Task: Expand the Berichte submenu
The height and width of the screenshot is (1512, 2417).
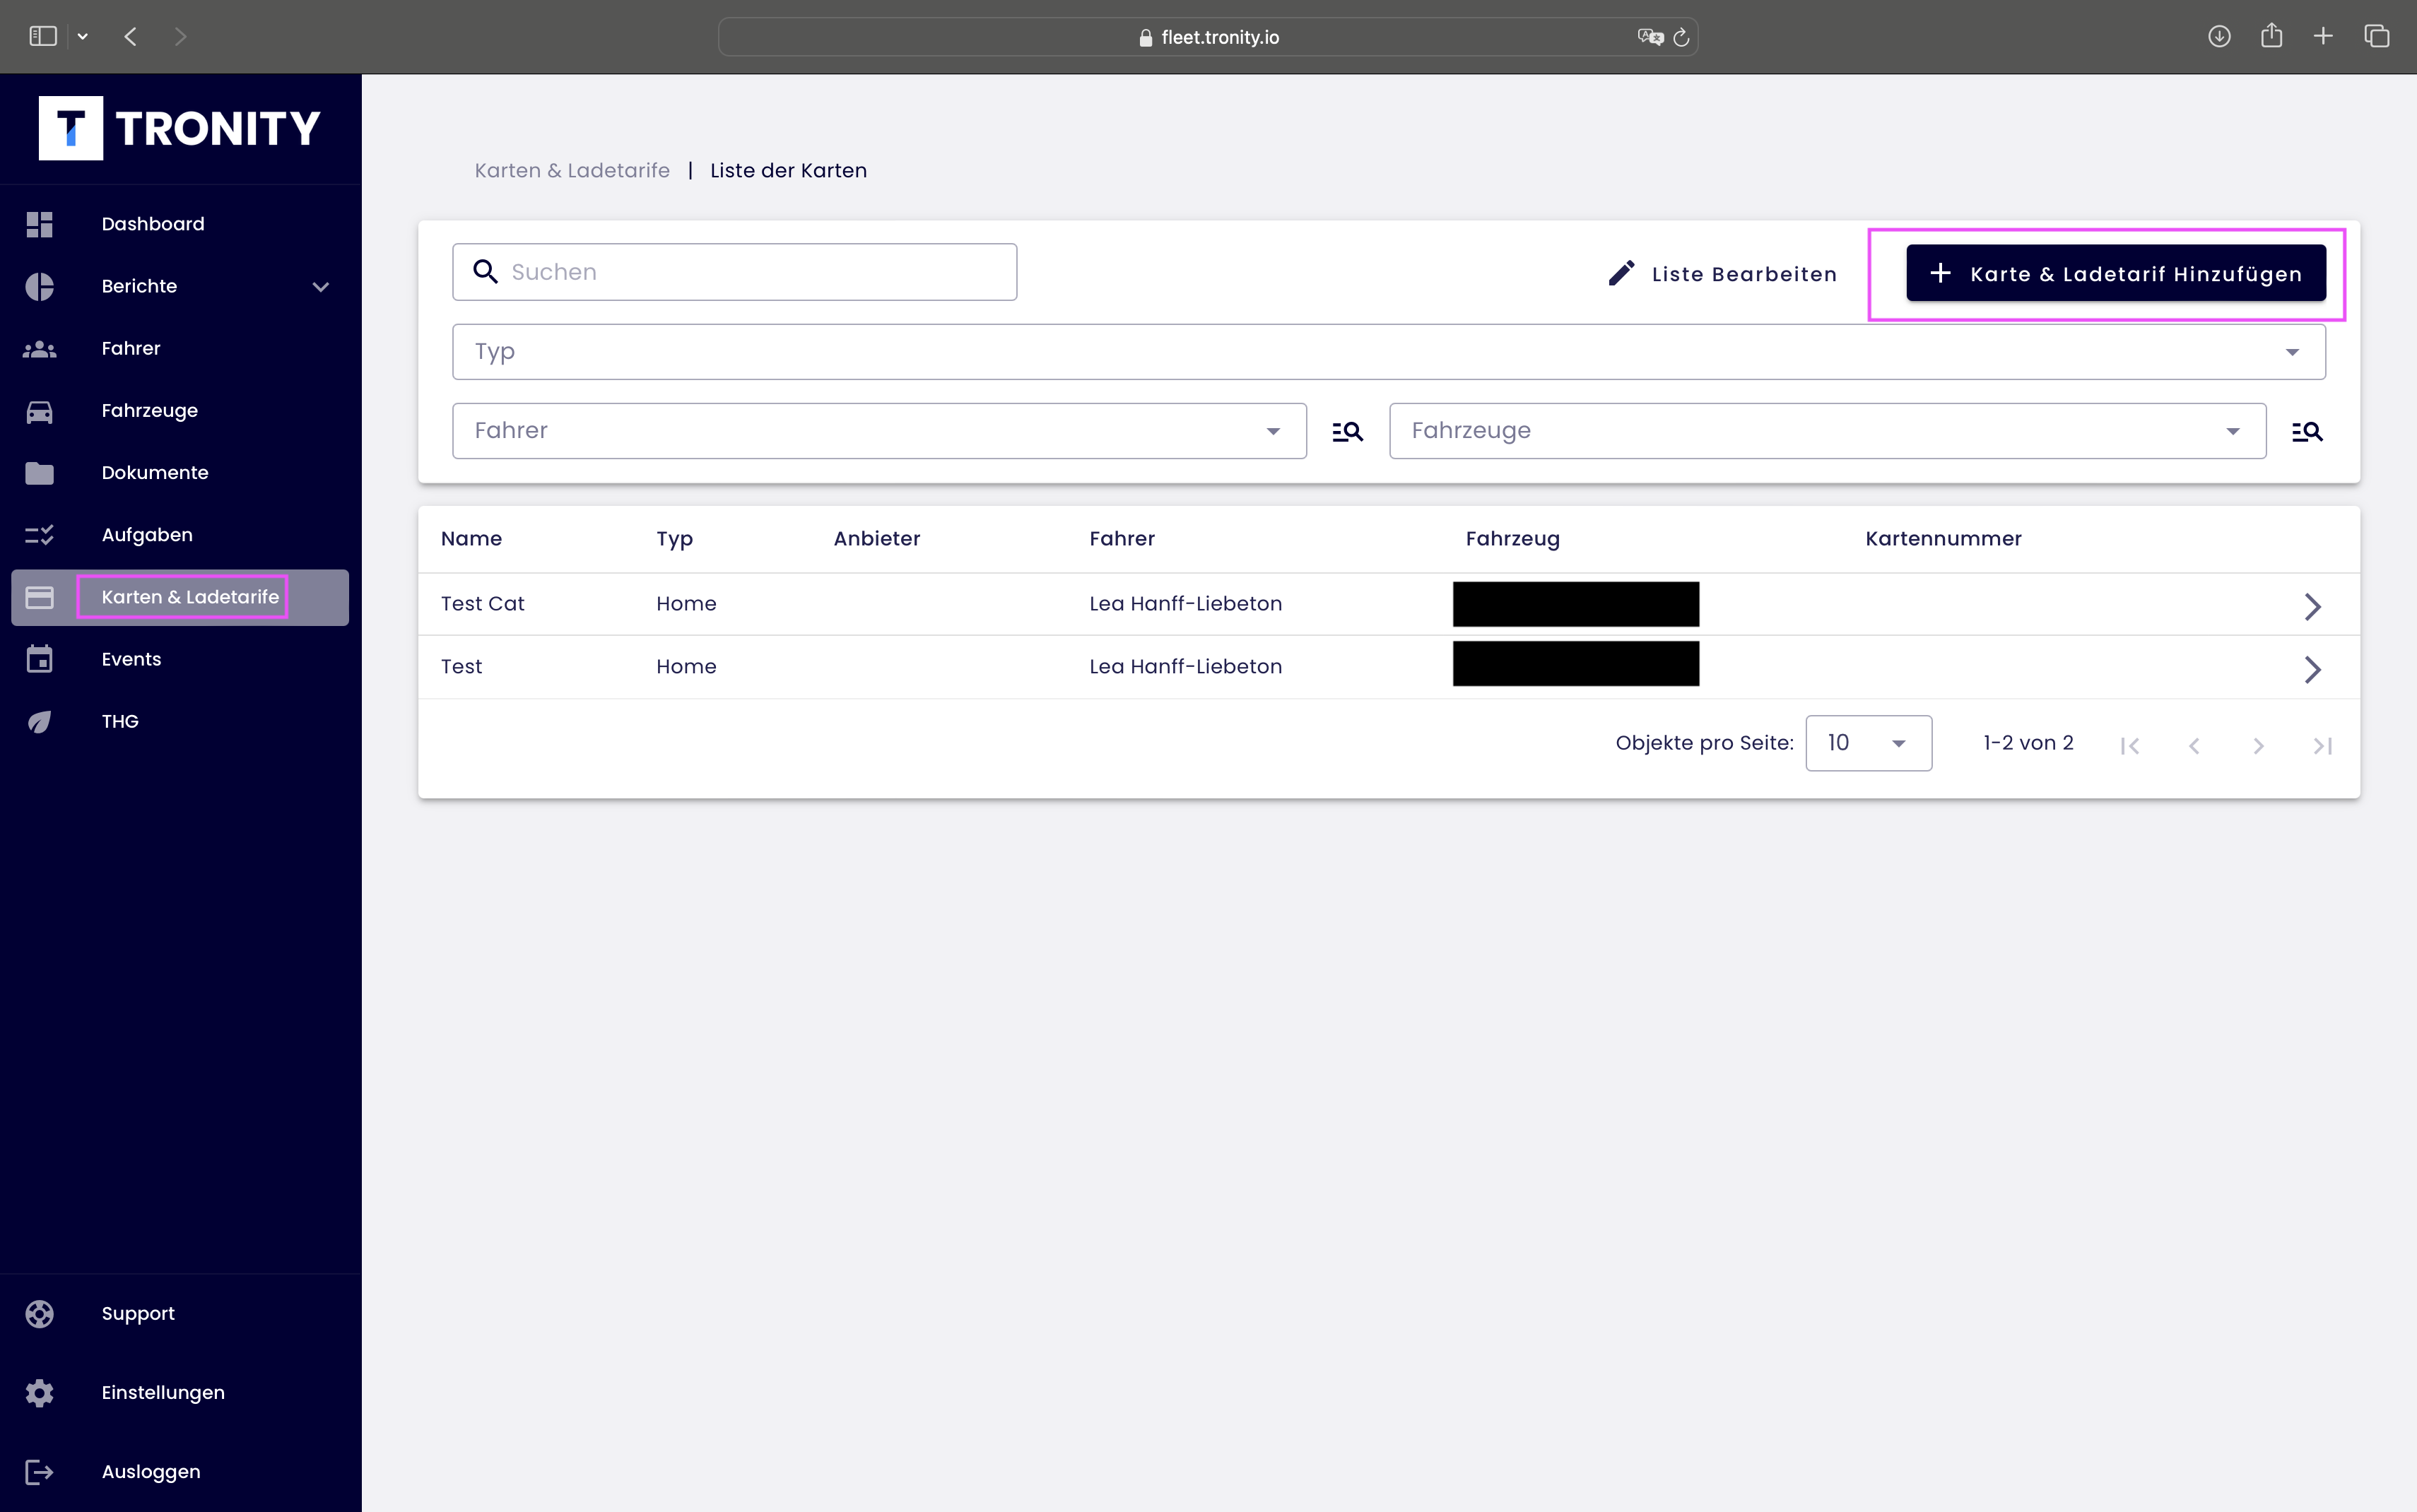Action: 320,287
